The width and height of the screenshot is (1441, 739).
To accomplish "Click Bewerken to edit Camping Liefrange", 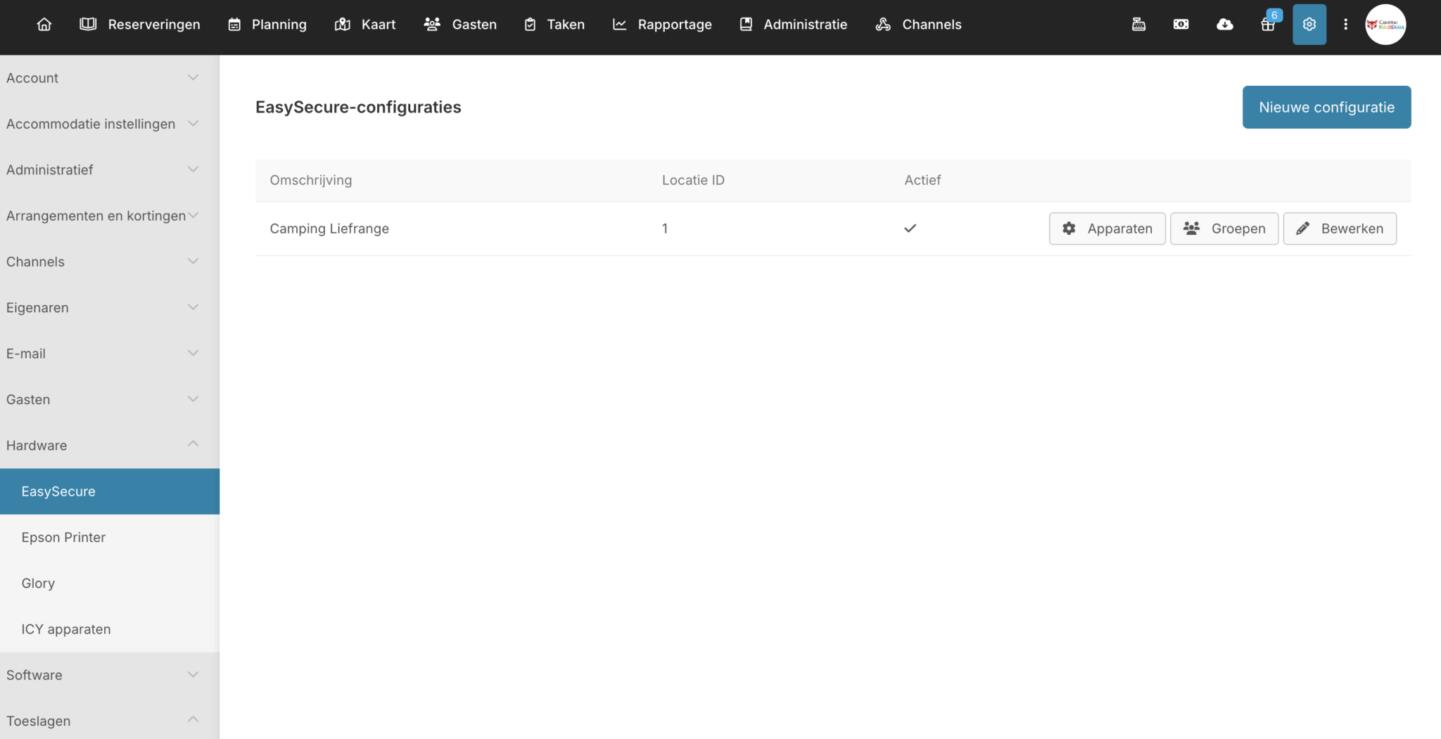I will (1339, 228).
